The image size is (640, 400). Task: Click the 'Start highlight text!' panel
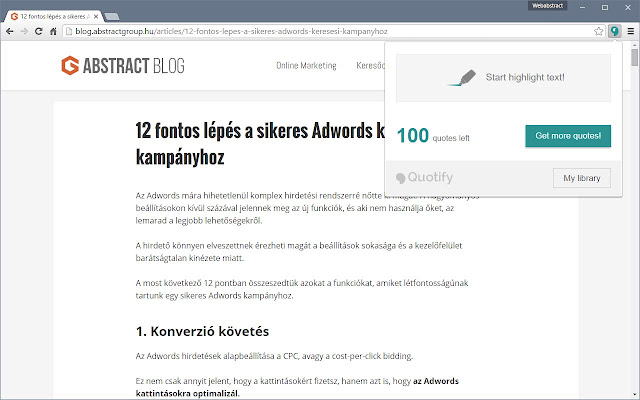point(503,78)
